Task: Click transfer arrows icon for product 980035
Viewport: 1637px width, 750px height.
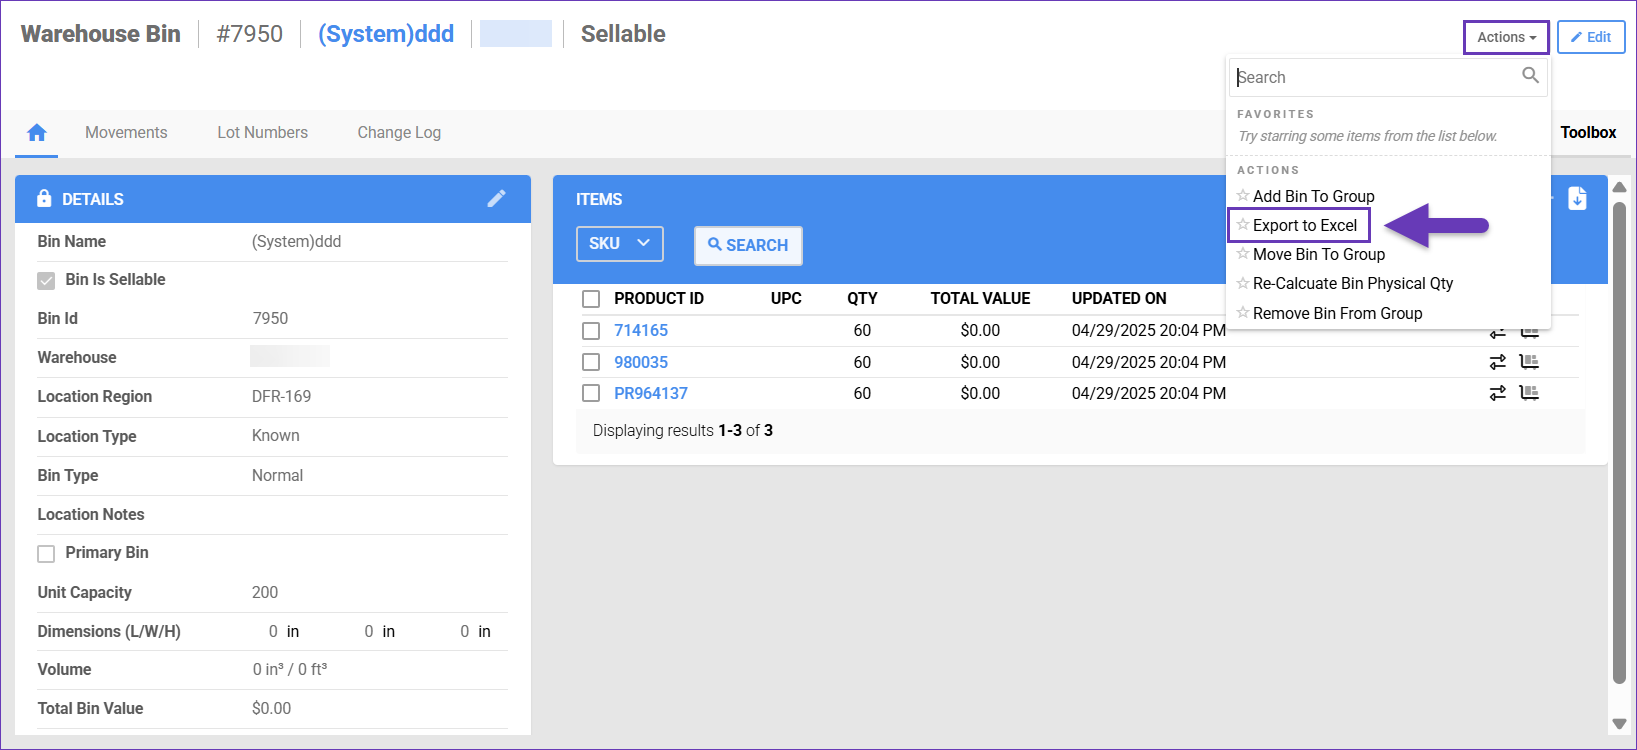Action: [1497, 362]
